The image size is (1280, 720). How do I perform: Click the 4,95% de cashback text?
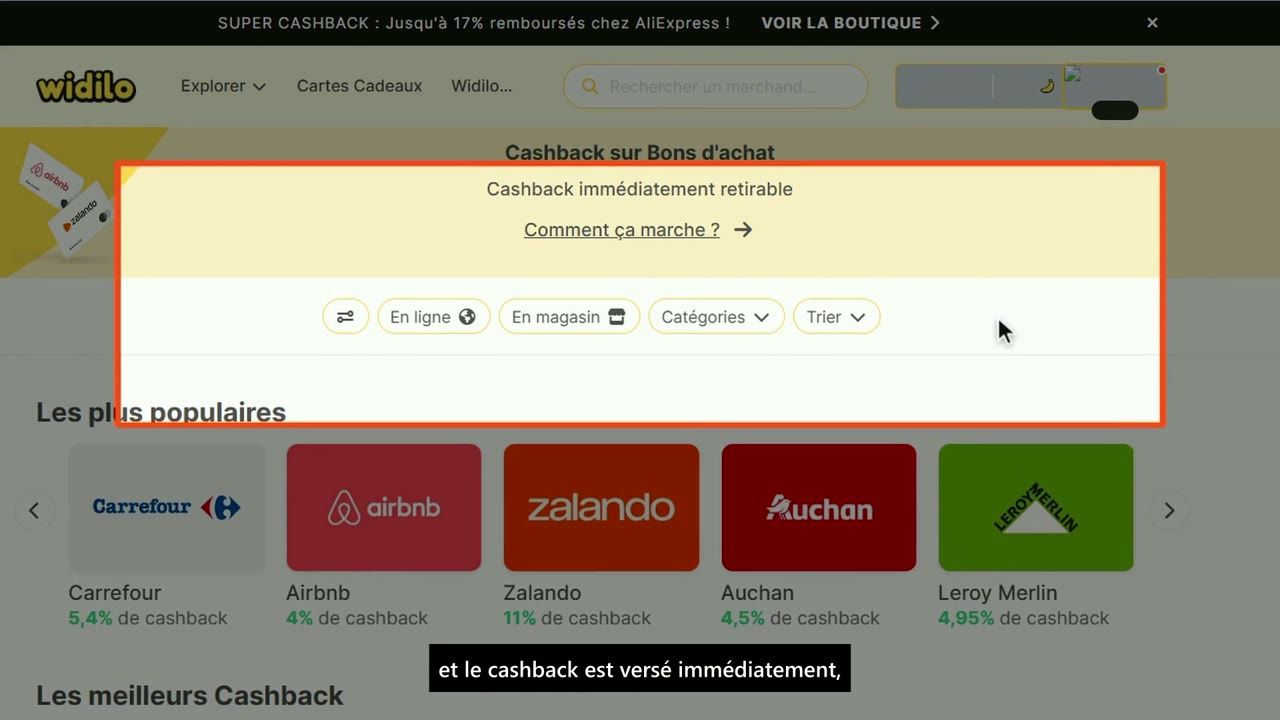[x=1023, y=618]
